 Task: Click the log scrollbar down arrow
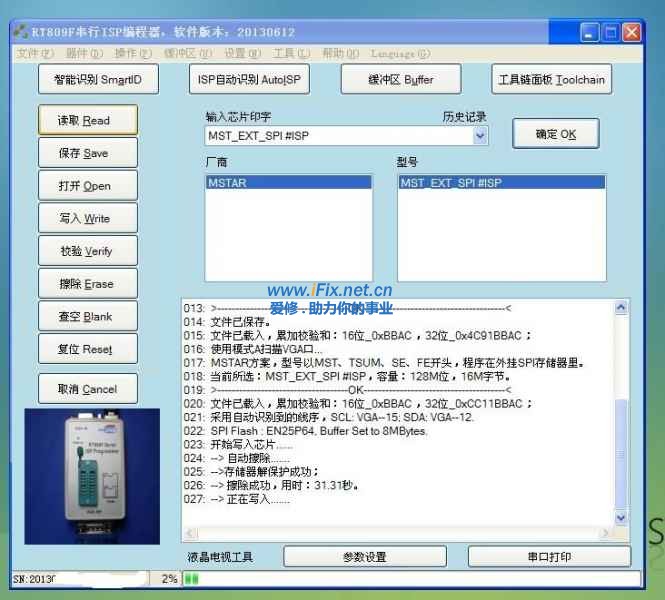[621, 517]
